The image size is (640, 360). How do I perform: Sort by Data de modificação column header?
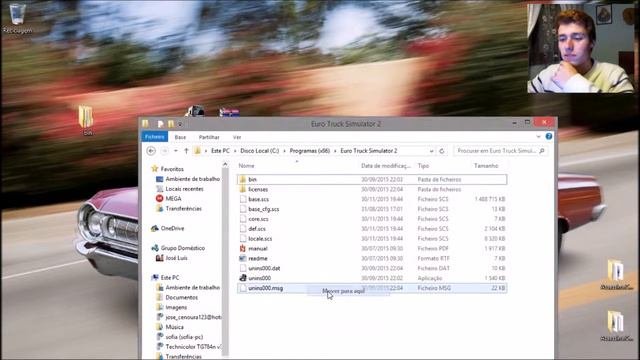pos(385,166)
